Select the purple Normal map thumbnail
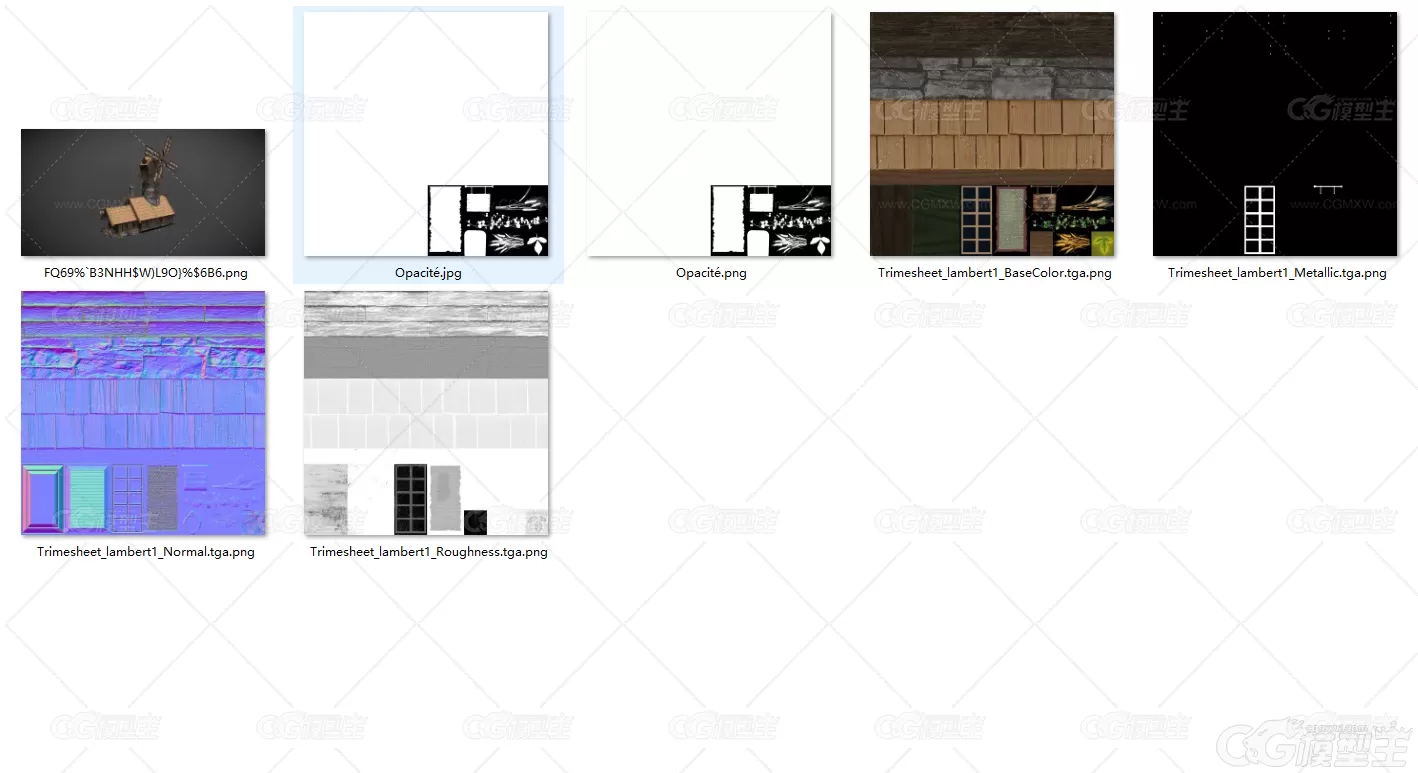This screenshot has width=1418, height=773. 143,413
